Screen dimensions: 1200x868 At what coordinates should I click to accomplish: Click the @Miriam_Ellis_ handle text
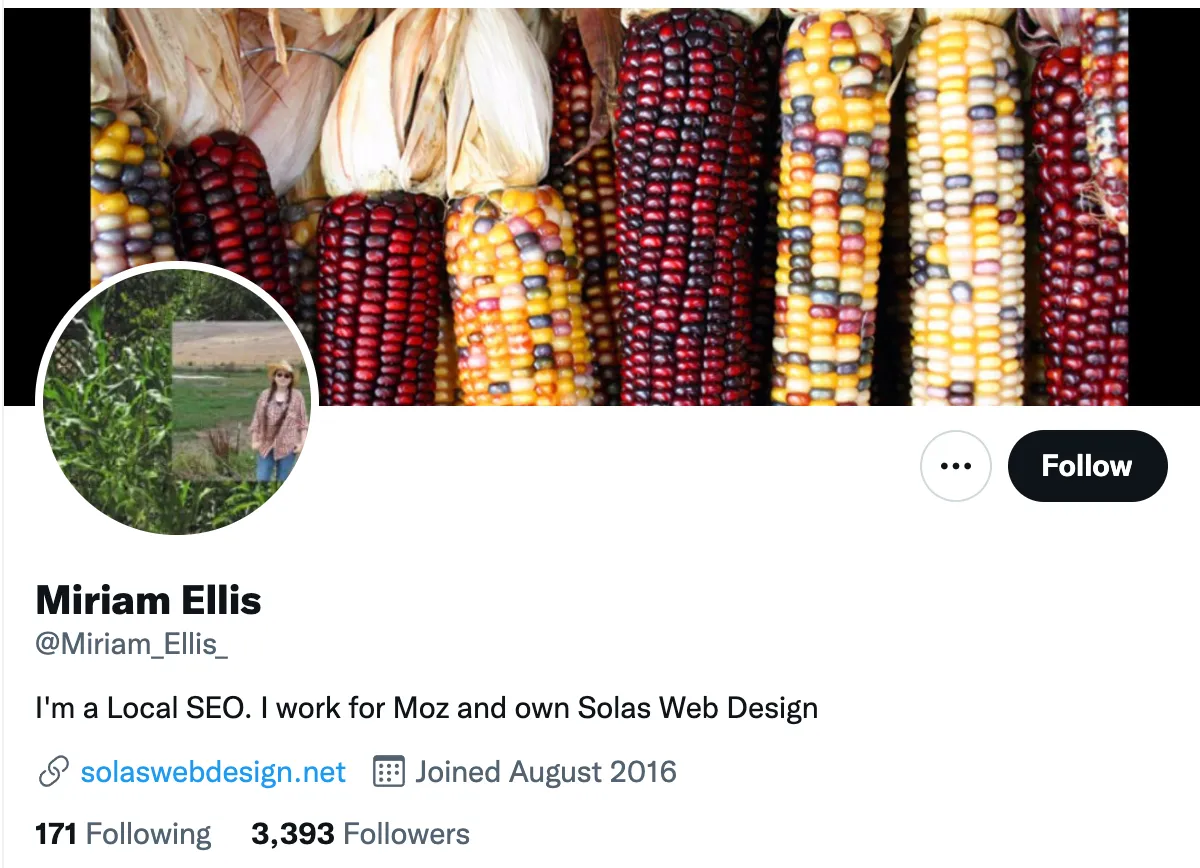click(x=131, y=645)
